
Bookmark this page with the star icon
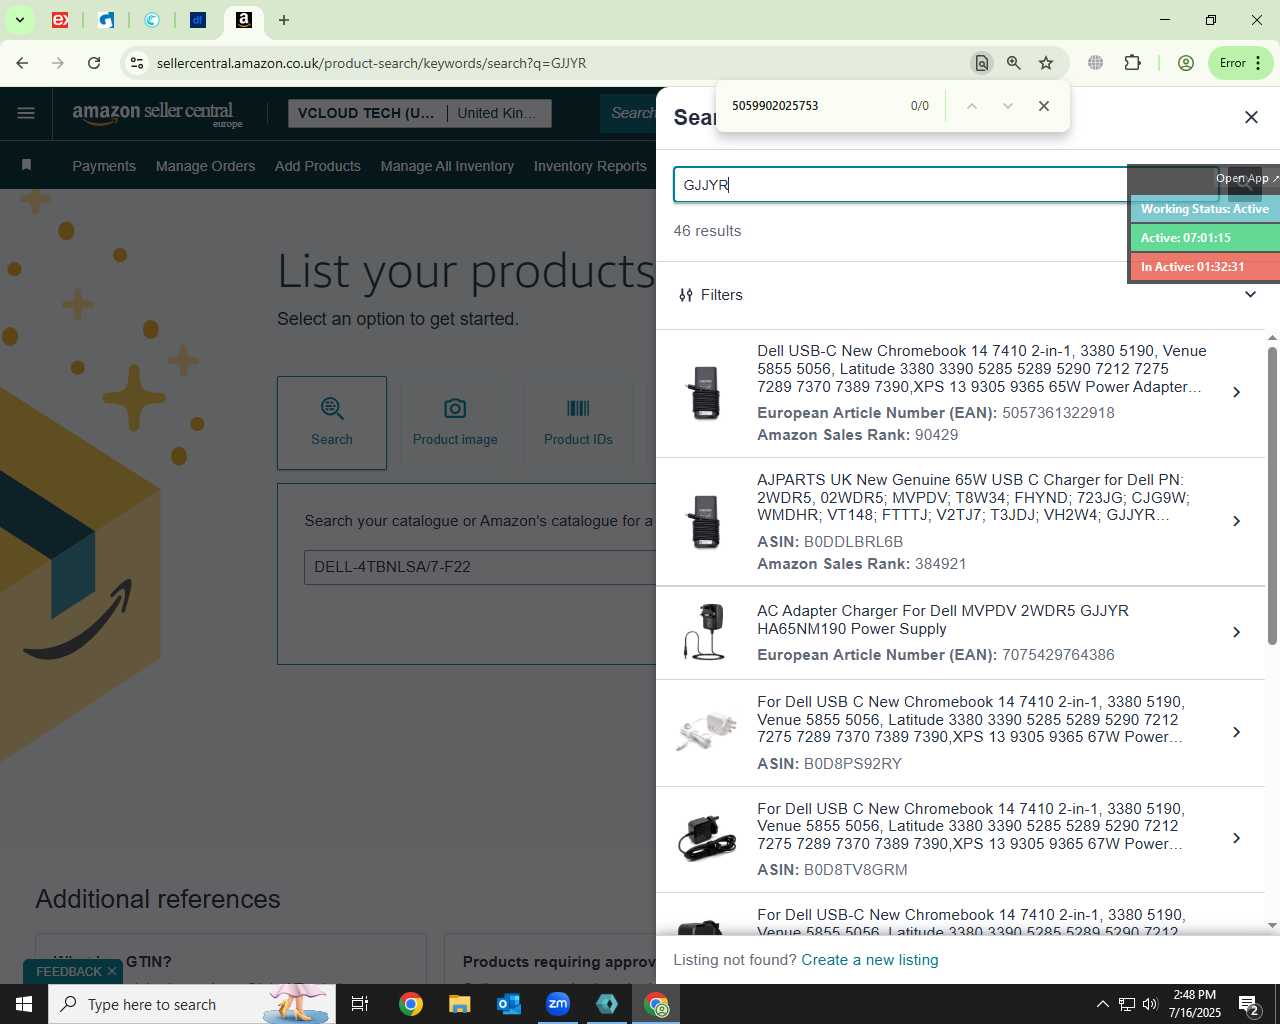pyautogui.click(x=1046, y=63)
